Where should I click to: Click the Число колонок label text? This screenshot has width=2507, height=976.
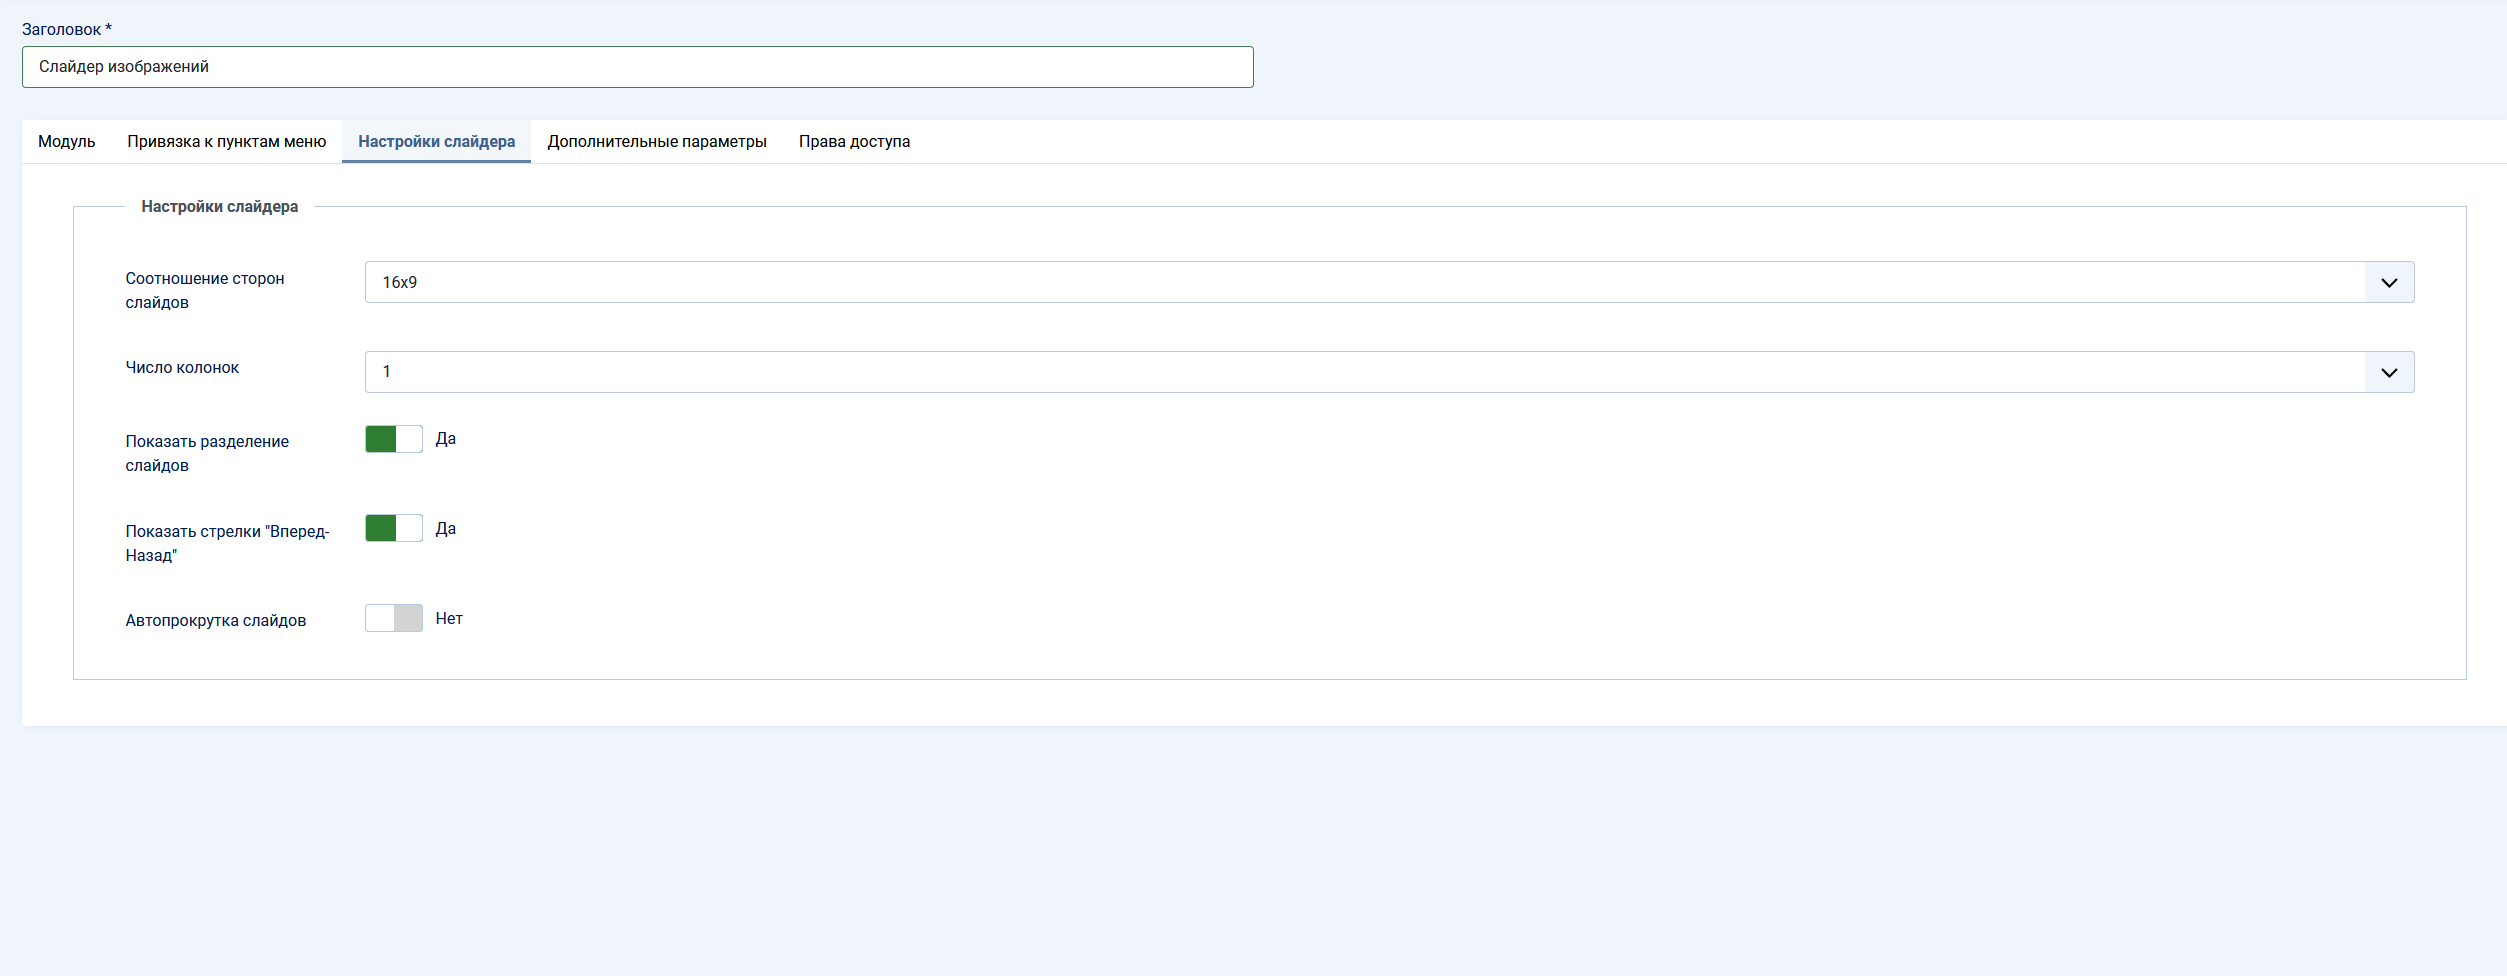[x=182, y=368]
